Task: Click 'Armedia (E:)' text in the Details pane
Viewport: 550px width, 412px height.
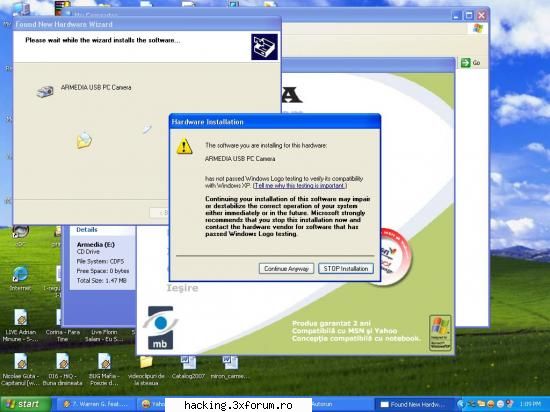Action: [95, 245]
